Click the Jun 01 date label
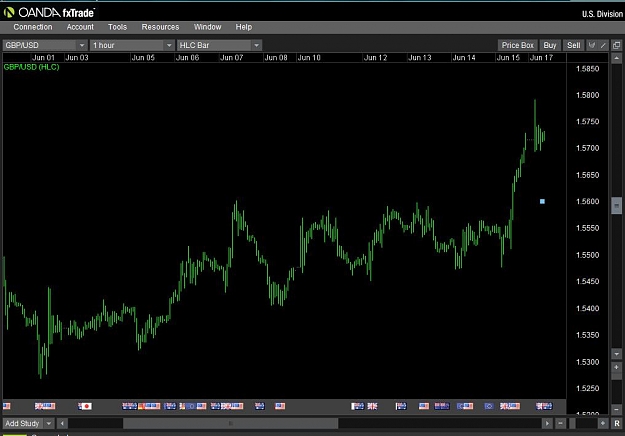This screenshot has height=436, width=625. [x=43, y=58]
